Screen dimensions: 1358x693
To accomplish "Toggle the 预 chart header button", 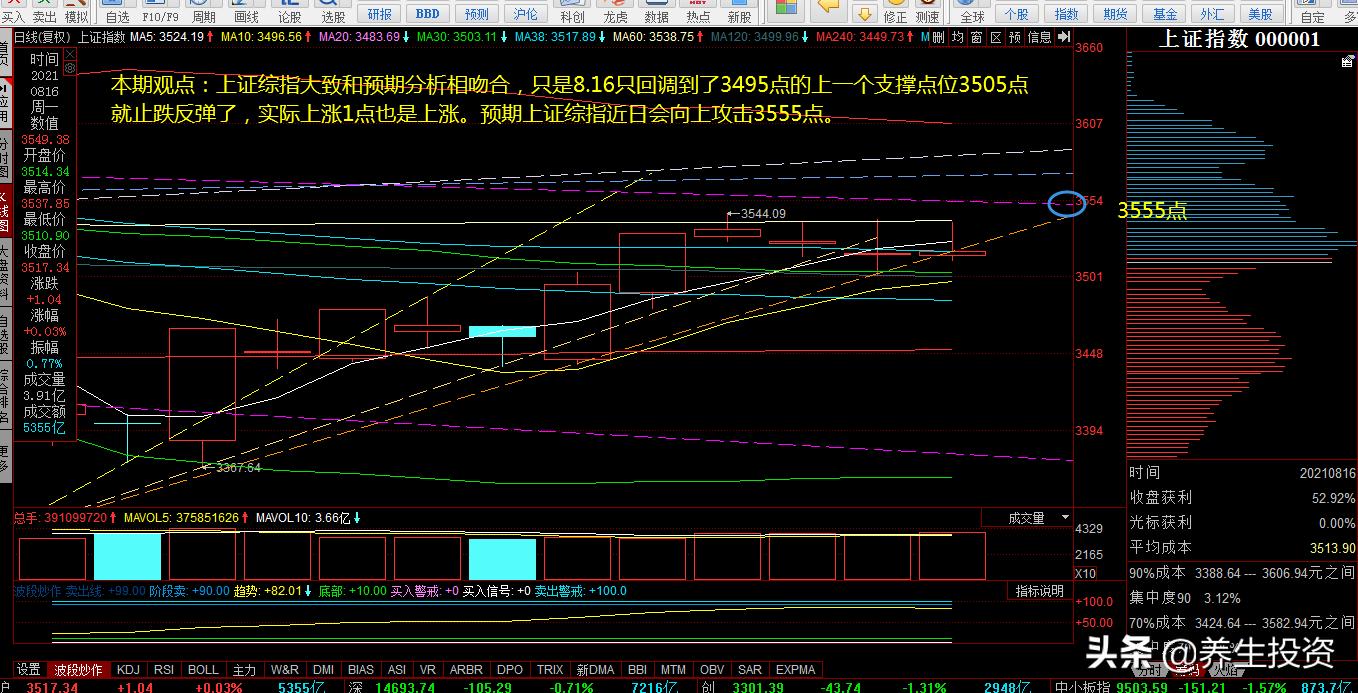I will (x=1014, y=37).
